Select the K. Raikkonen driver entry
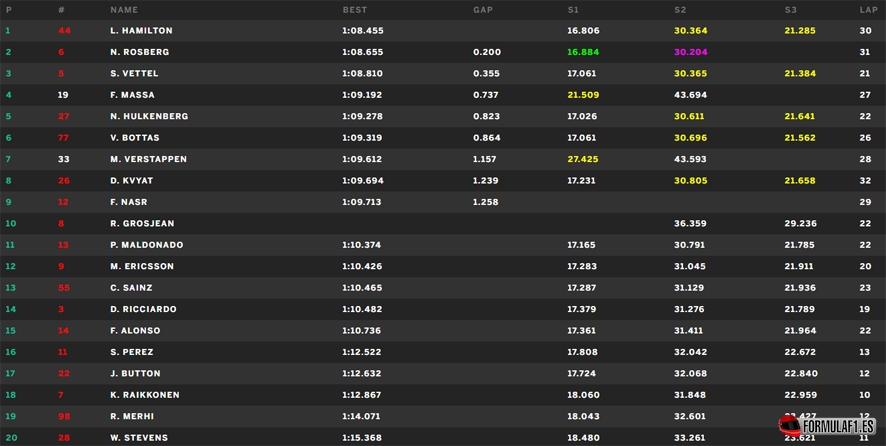 point(145,395)
